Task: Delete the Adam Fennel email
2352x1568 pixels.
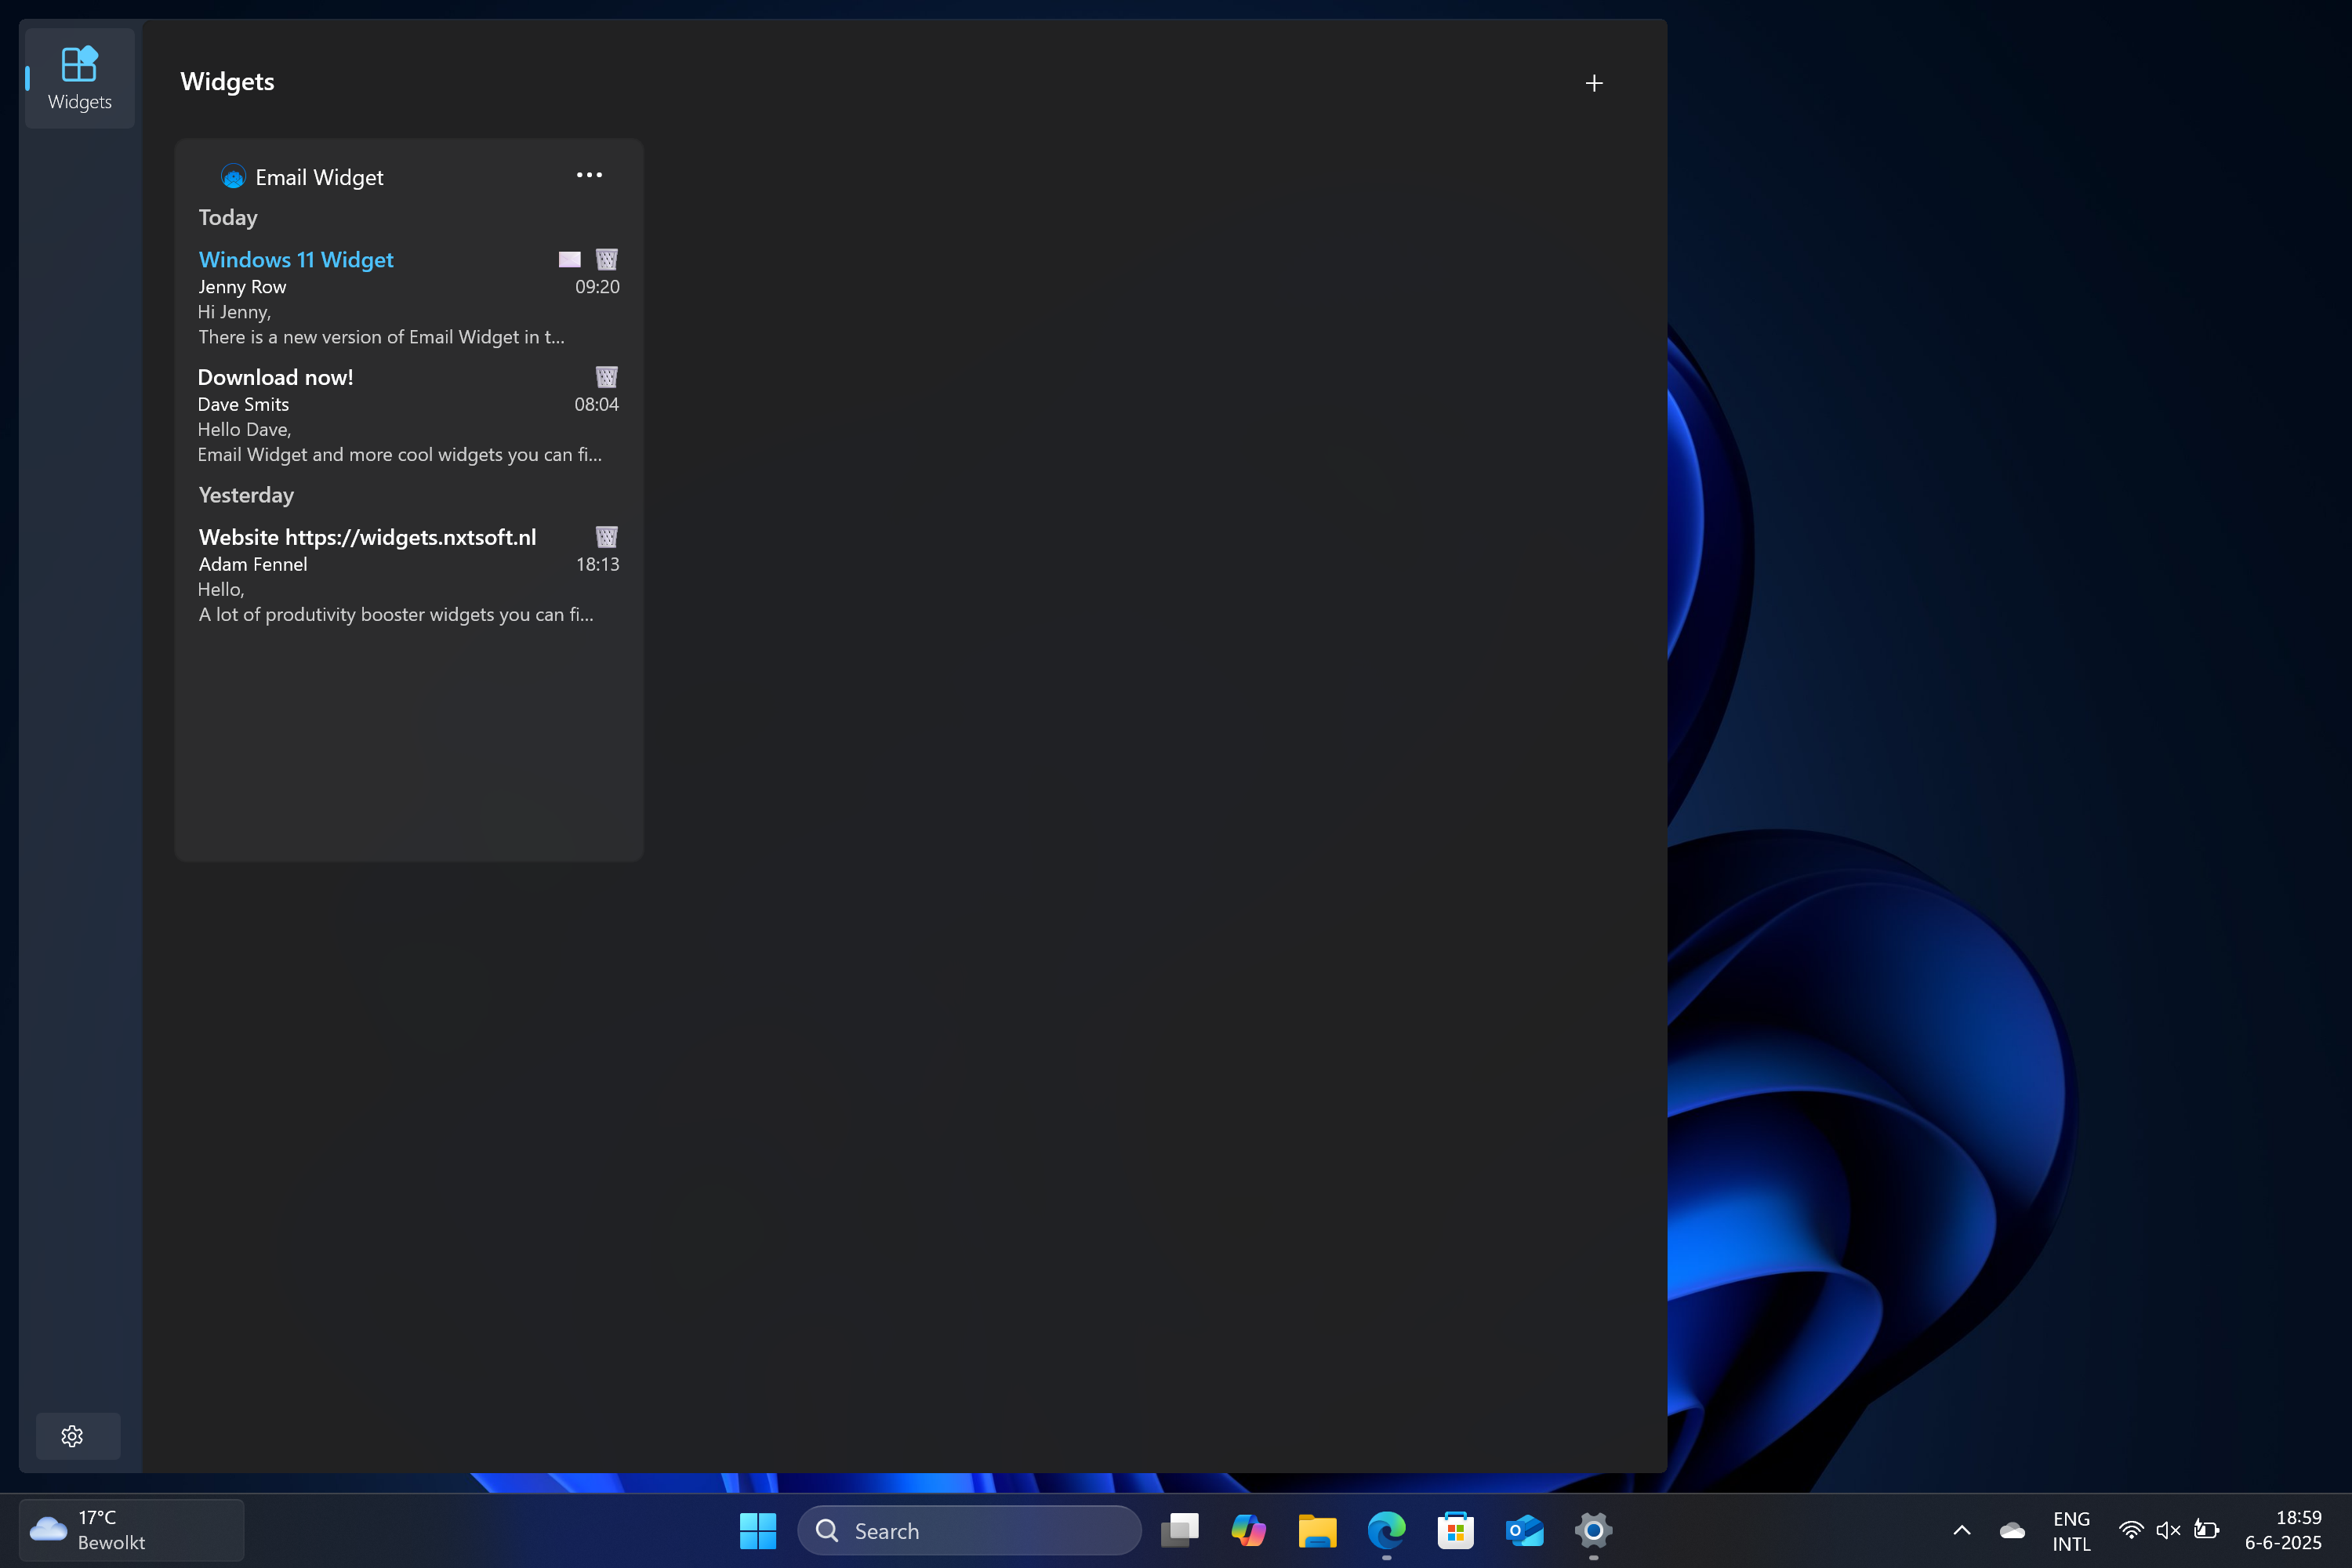Action: click(x=606, y=537)
